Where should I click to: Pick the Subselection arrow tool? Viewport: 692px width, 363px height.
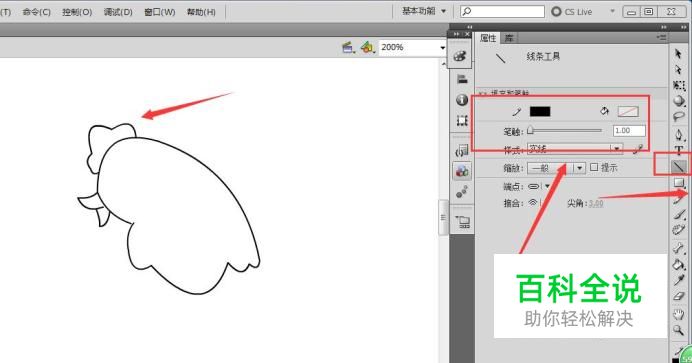tap(679, 70)
